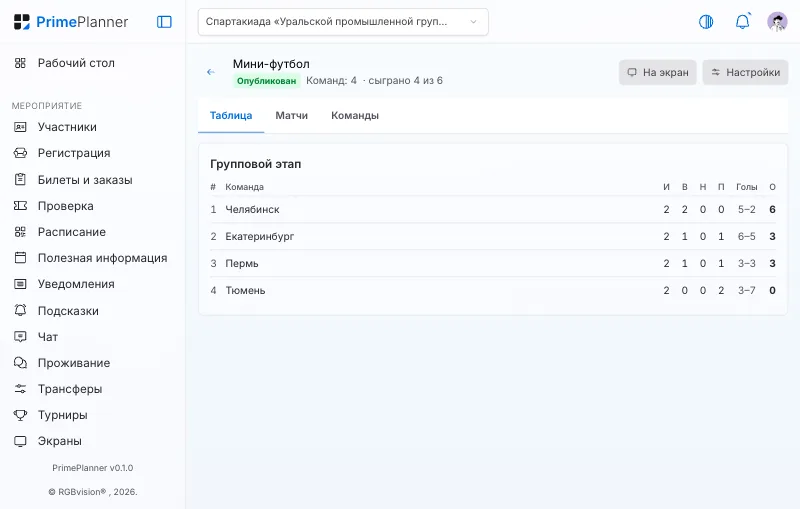Click goals value 6–5 for Екатеринбург
The height and width of the screenshot is (509, 800).
[746, 236]
